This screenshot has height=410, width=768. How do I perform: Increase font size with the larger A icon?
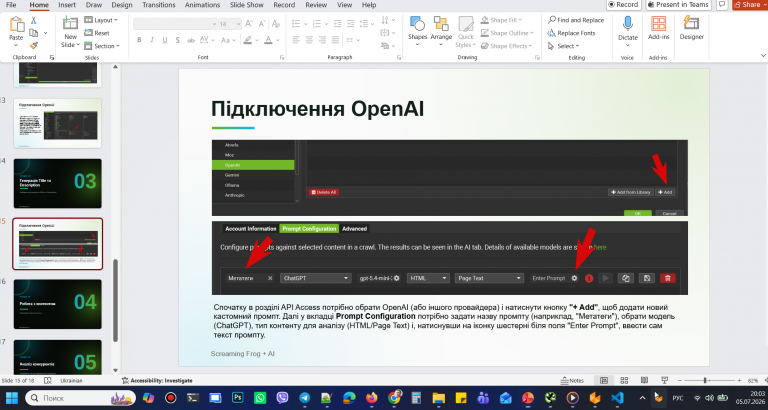(249, 24)
